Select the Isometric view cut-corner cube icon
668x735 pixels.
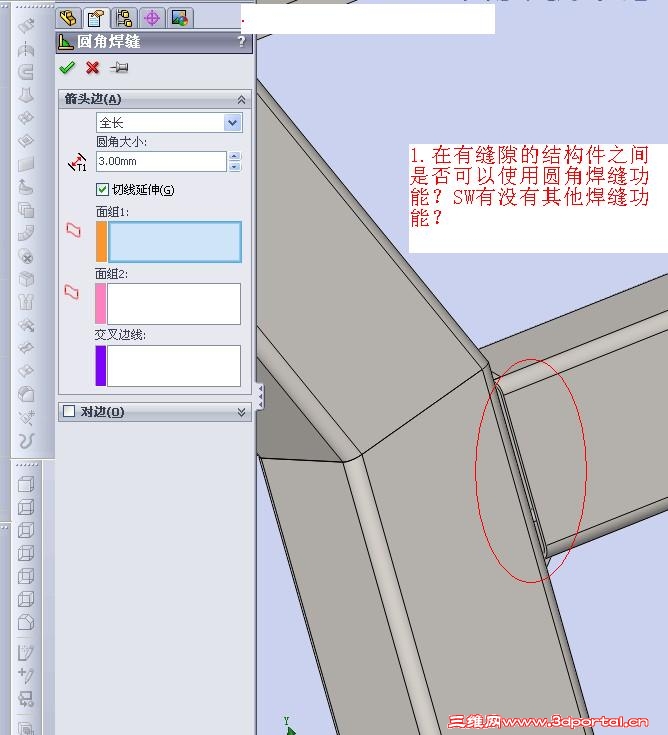(26, 622)
